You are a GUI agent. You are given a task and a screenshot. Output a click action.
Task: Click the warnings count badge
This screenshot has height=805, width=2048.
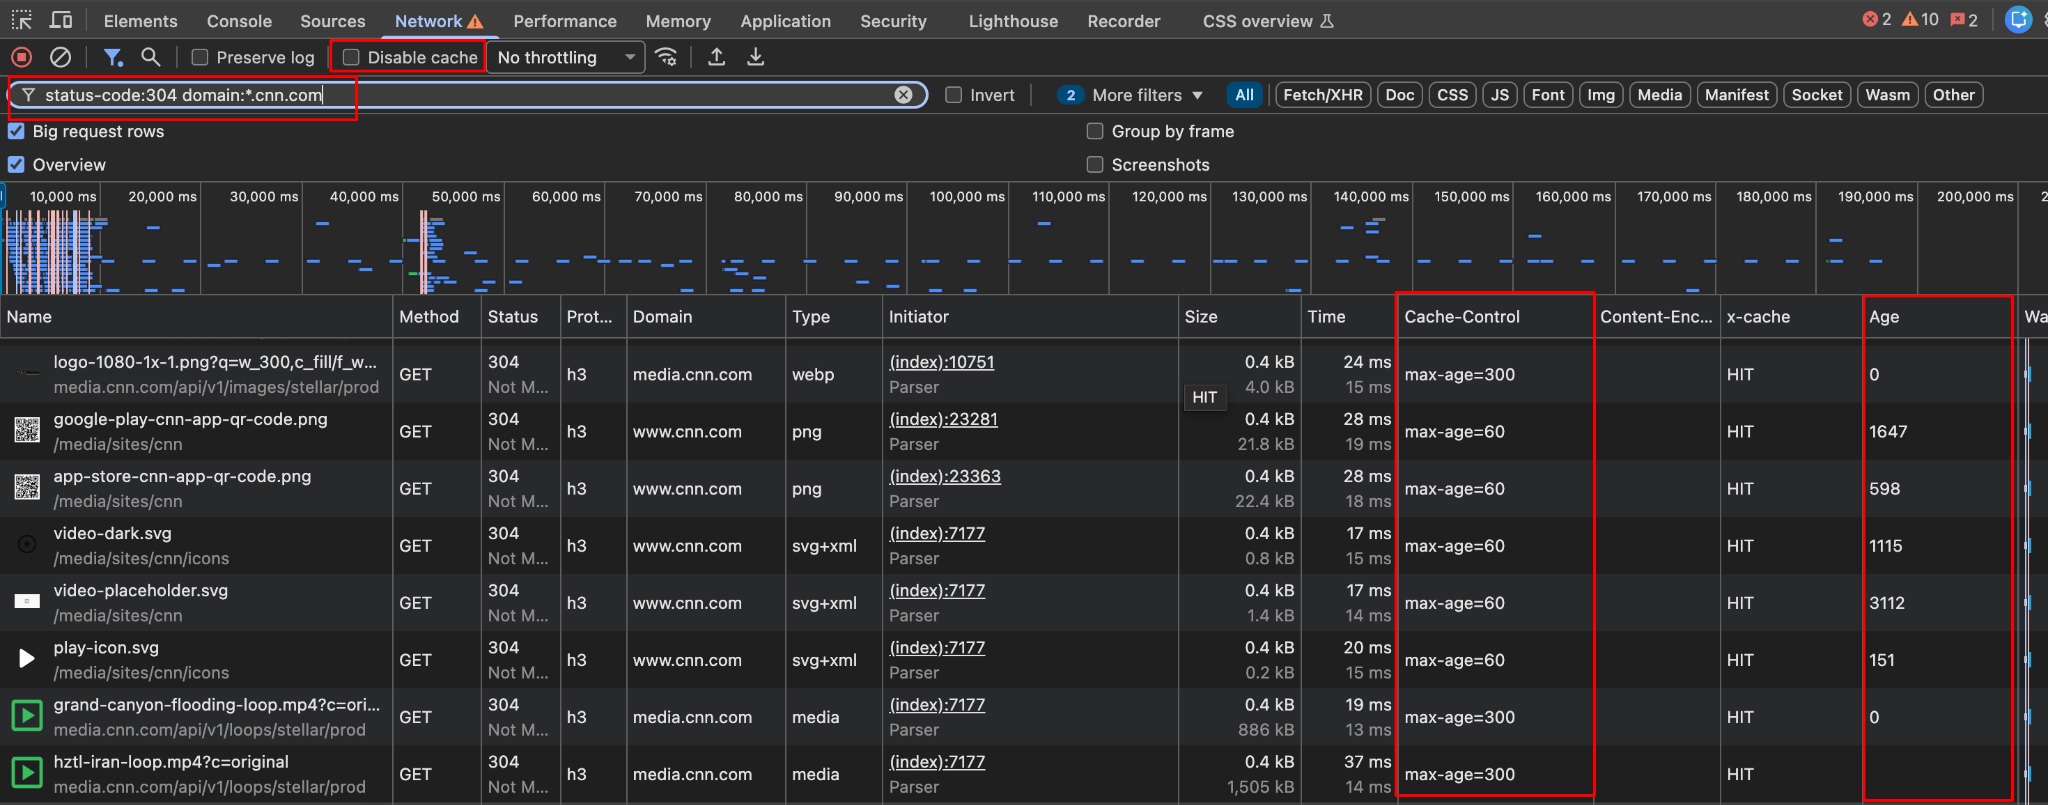[1920, 20]
